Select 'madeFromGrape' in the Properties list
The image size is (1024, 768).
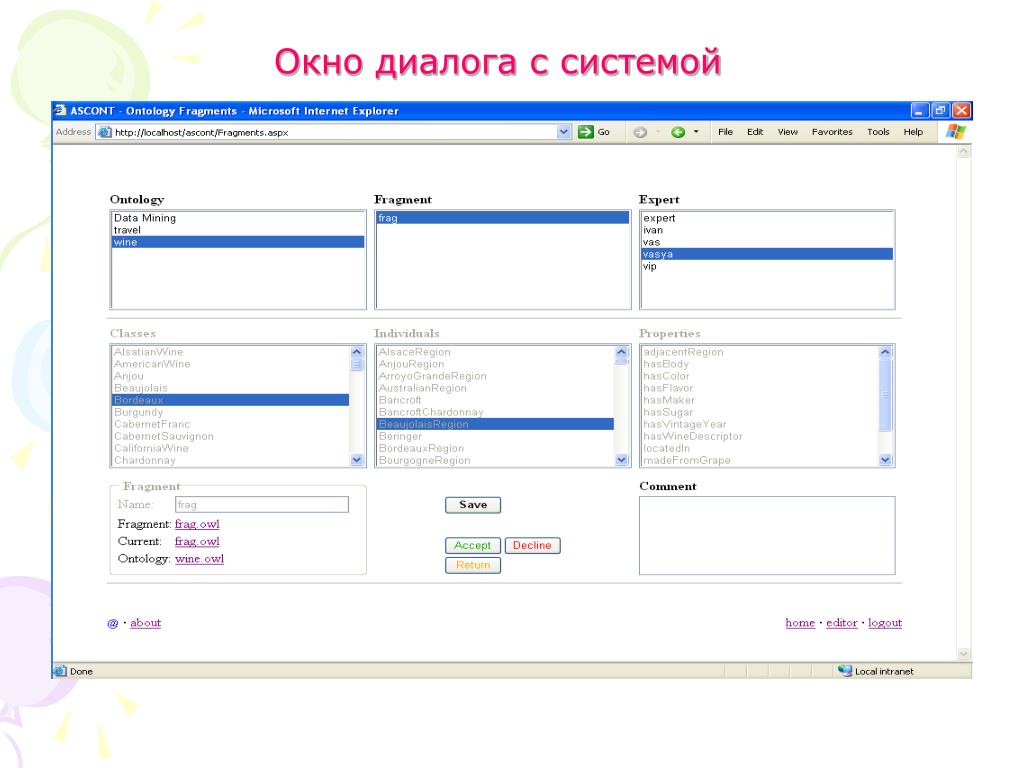pyautogui.click(x=760, y=460)
